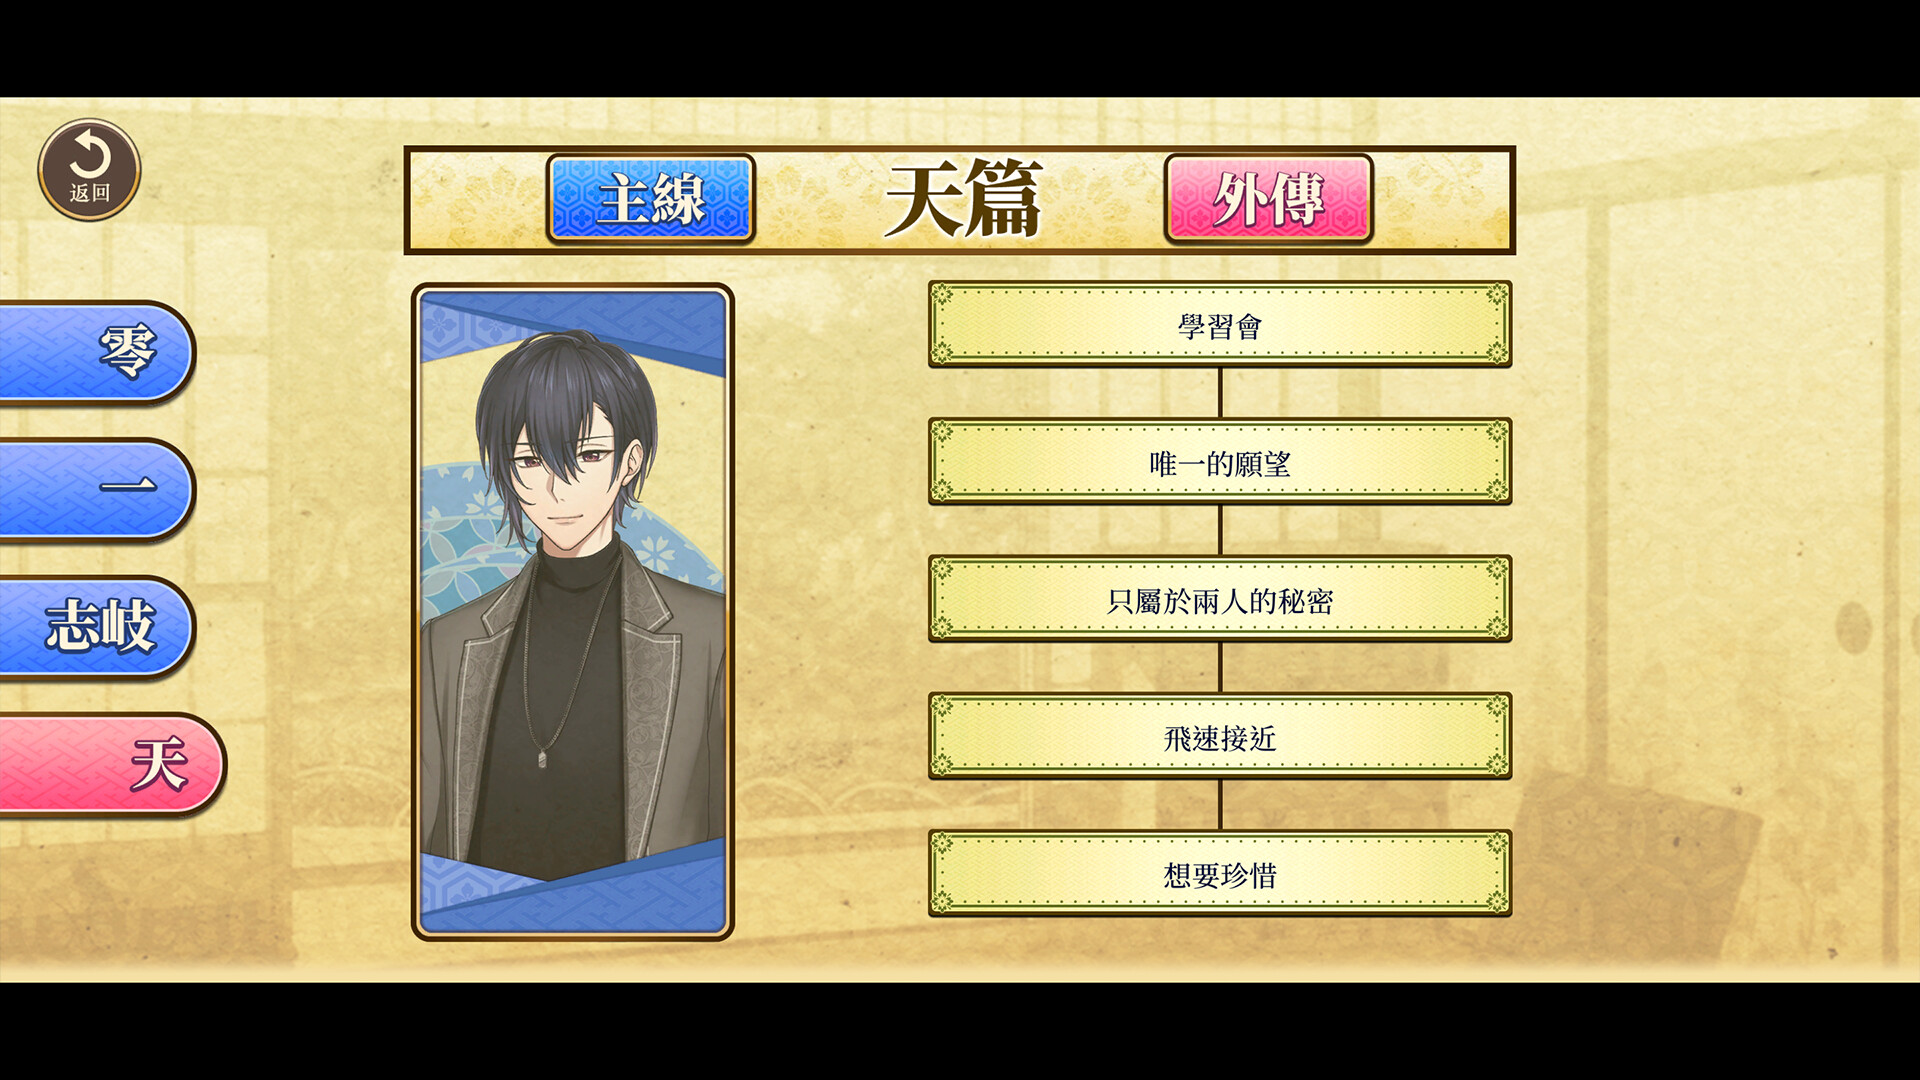Open the 唯一的願望 story chapter
Screen dimensions: 1920x1080
[1220, 461]
